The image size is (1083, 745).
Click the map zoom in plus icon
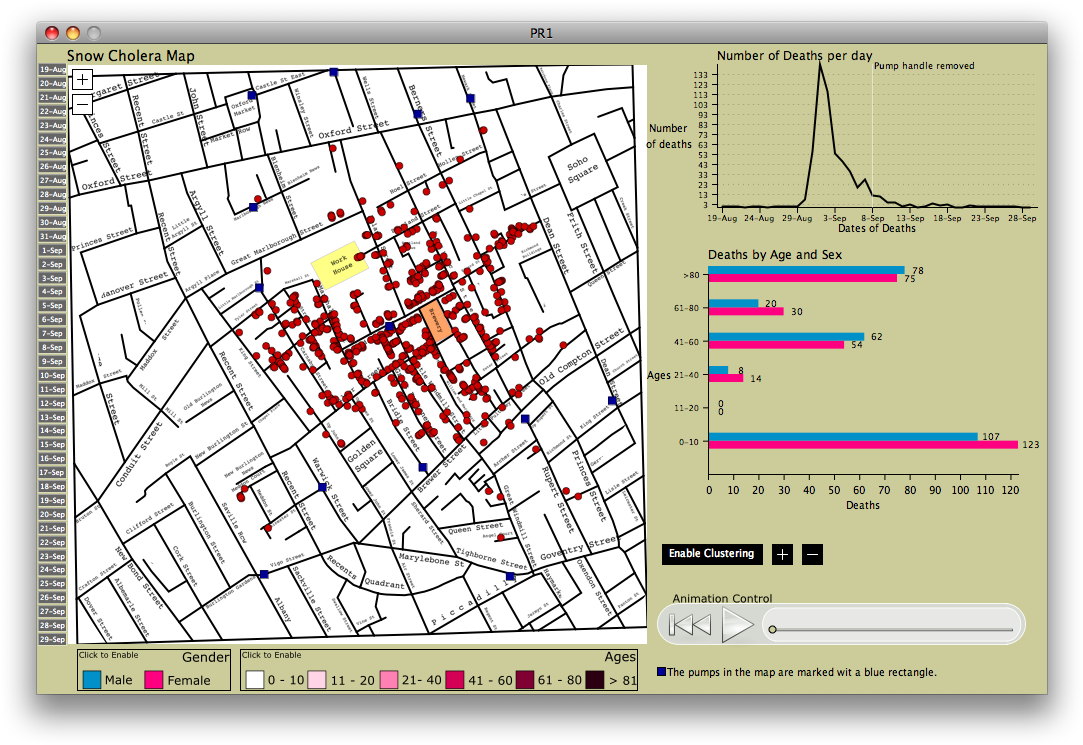coord(82,78)
